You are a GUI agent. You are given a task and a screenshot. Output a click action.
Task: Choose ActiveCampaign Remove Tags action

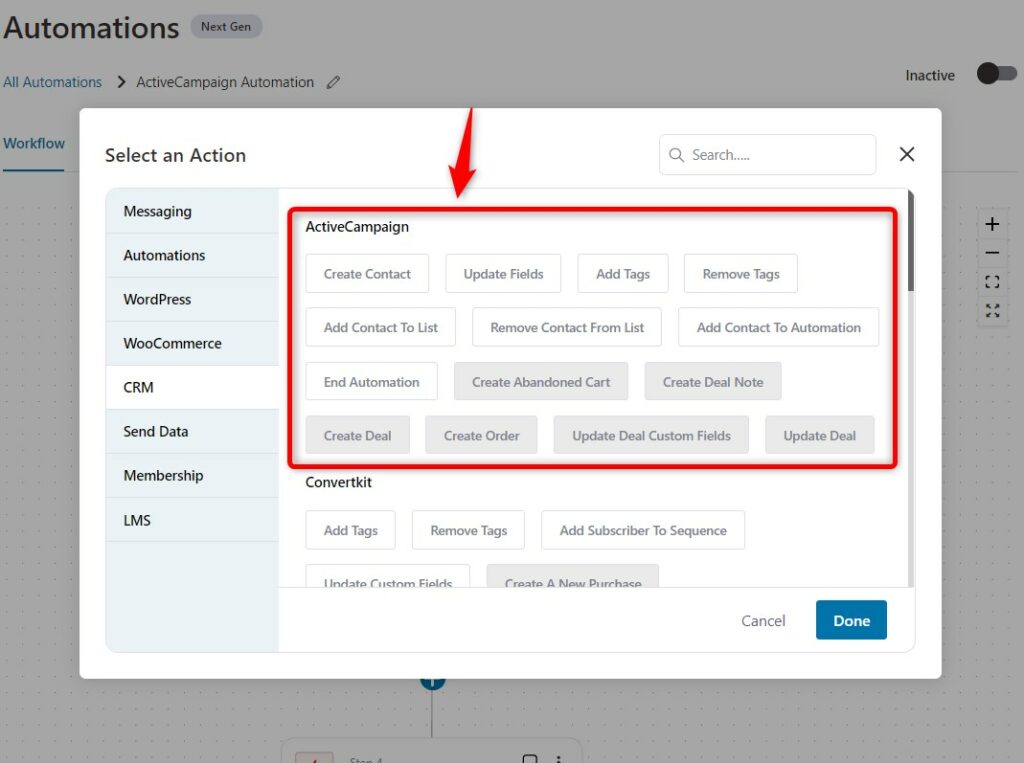pyautogui.click(x=741, y=274)
